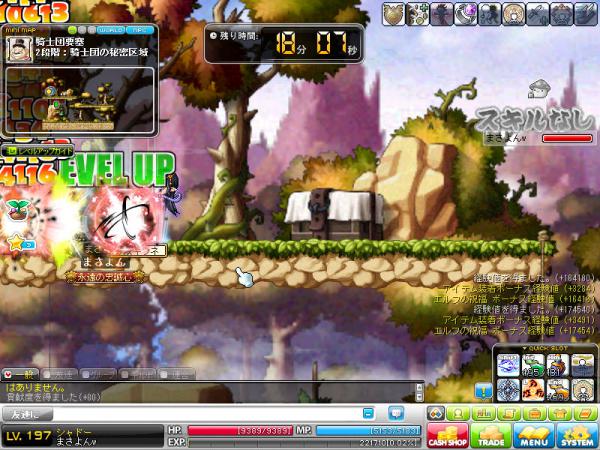The width and height of the screenshot is (600, 450).
Task: Use the orange kanji quick slot skill
Action: [x=533, y=390]
